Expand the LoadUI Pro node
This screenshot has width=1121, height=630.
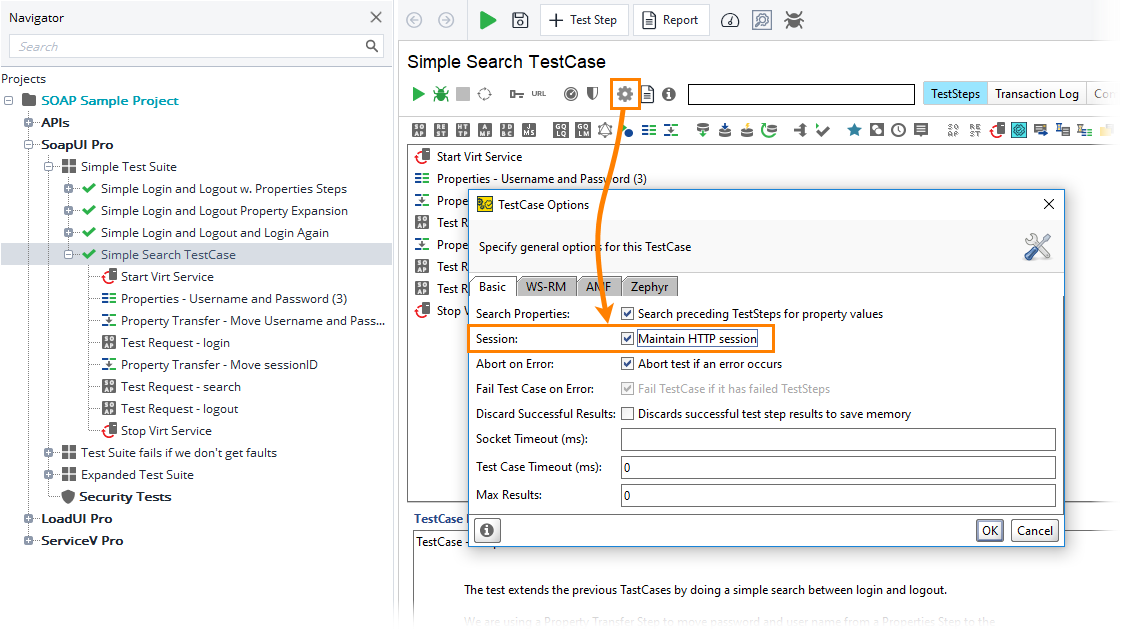click(29, 518)
